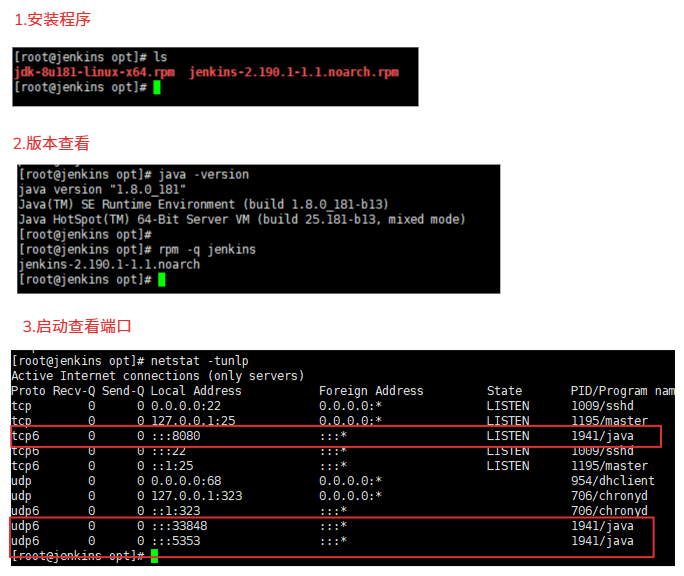Click the 'Local Address' column header
This screenshot has width=684, height=576.
click(x=196, y=391)
